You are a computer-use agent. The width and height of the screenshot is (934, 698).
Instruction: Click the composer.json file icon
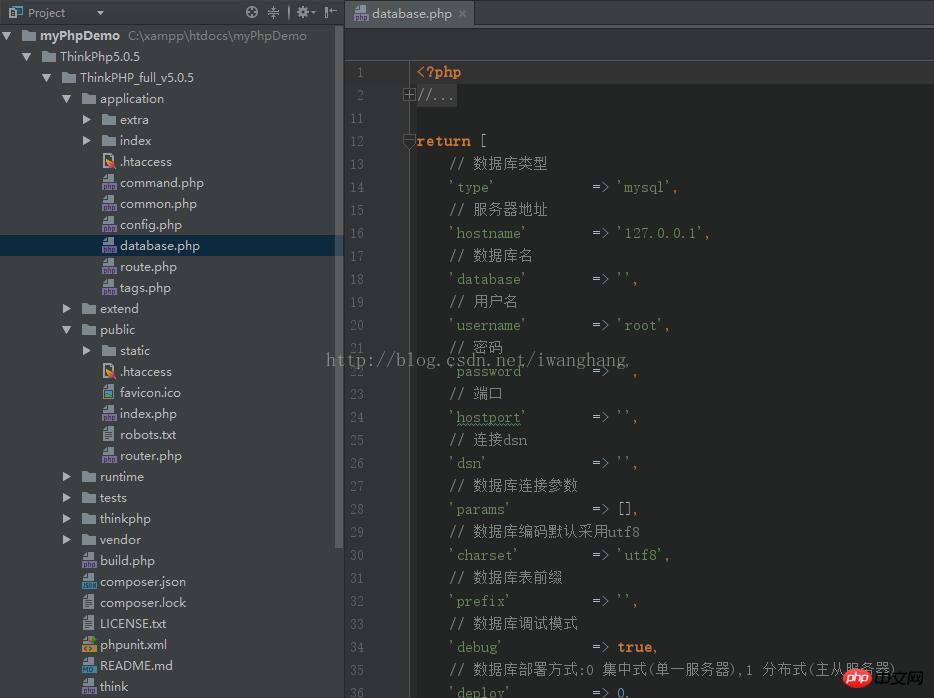[x=89, y=581]
